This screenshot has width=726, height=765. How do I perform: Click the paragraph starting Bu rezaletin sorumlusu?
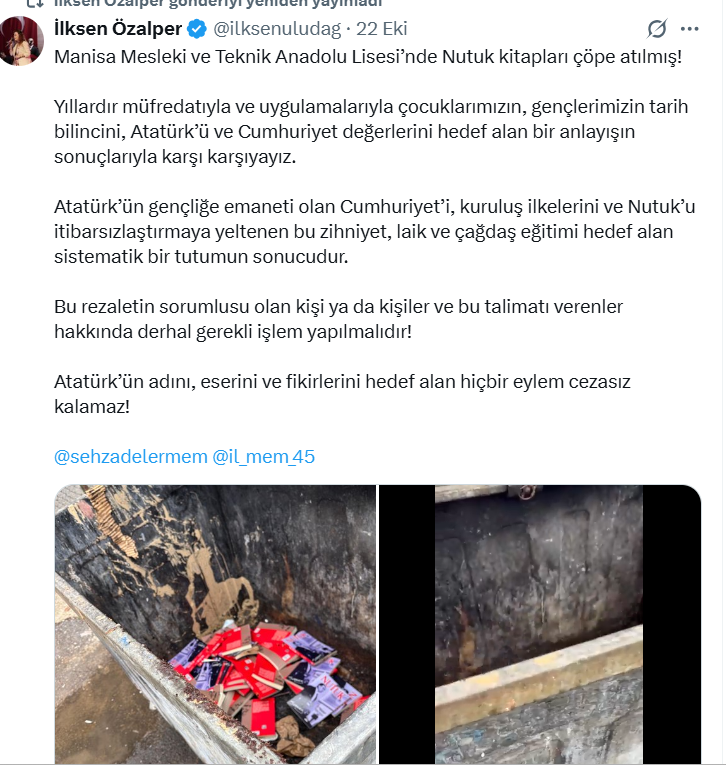point(339,319)
